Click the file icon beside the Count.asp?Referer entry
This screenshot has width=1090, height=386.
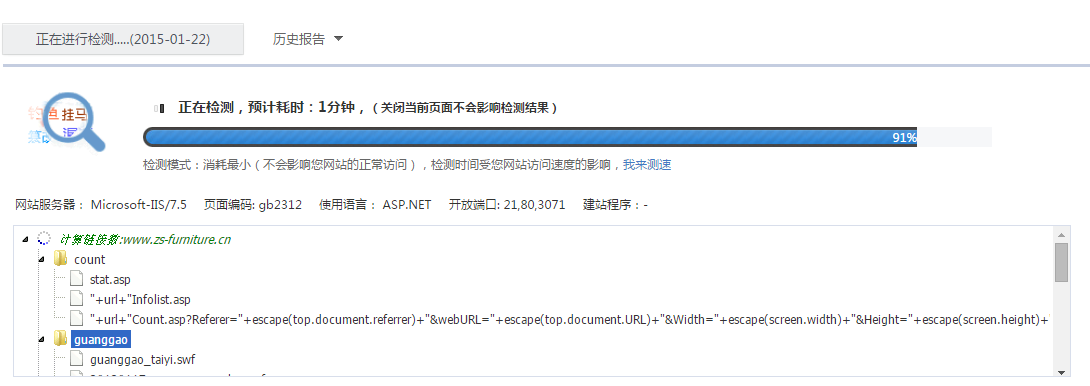pyautogui.click(x=76, y=319)
